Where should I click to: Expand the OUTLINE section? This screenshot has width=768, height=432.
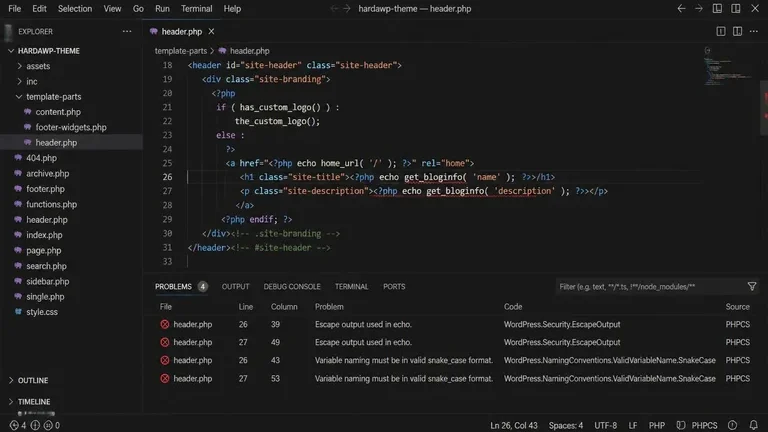33,381
